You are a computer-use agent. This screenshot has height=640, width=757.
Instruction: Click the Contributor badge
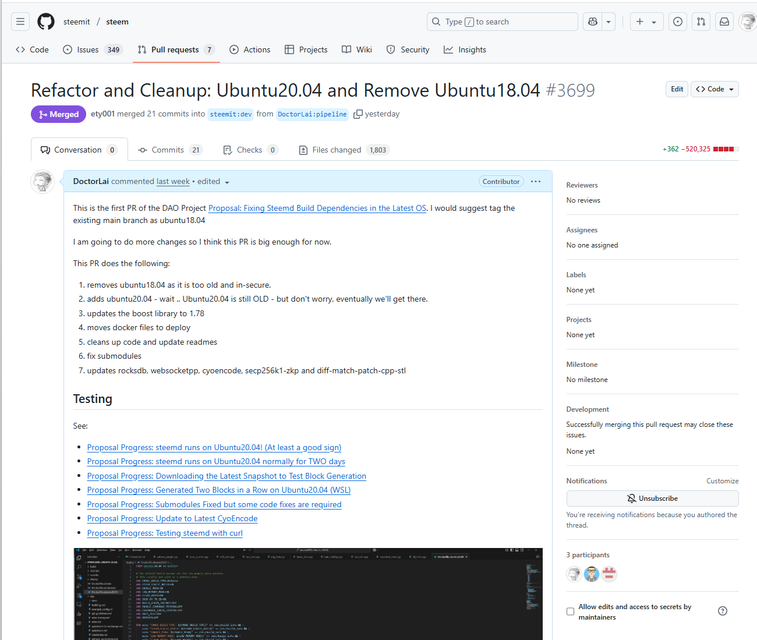501,181
